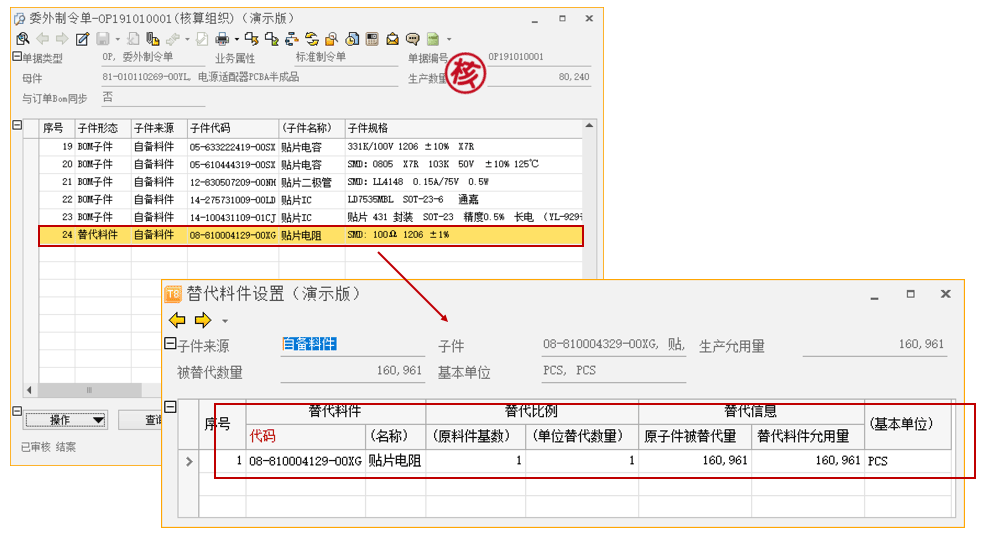Click the clock document icon in the toolbar

352,39
